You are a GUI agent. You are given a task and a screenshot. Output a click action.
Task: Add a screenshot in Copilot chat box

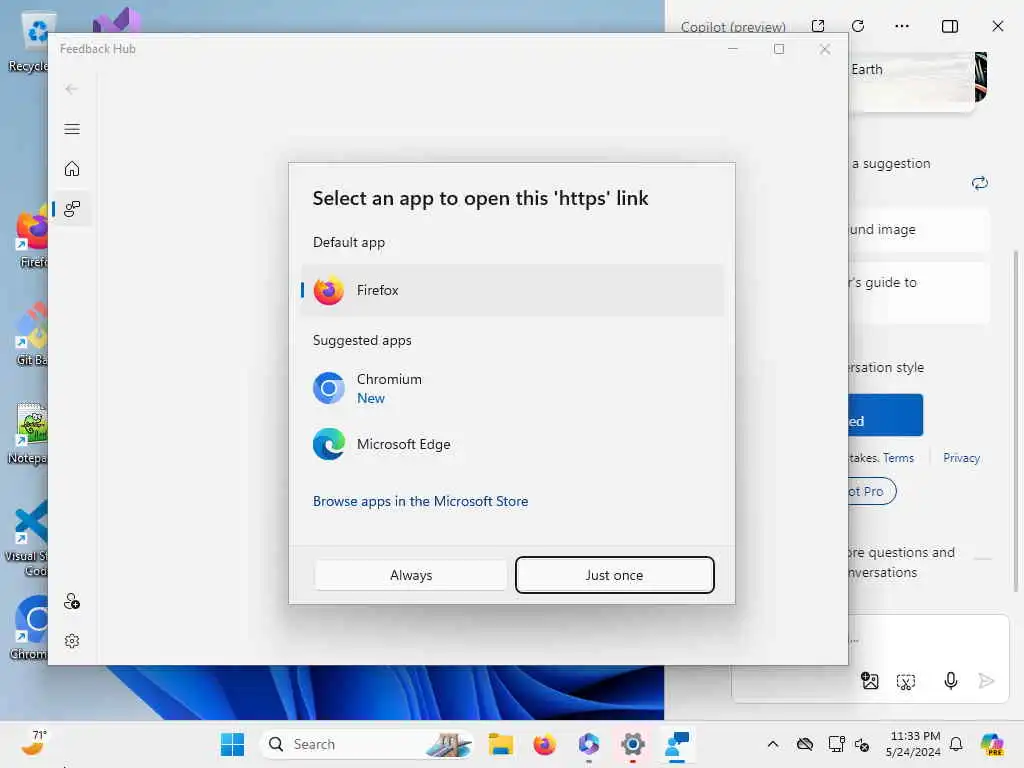pyautogui.click(x=906, y=682)
